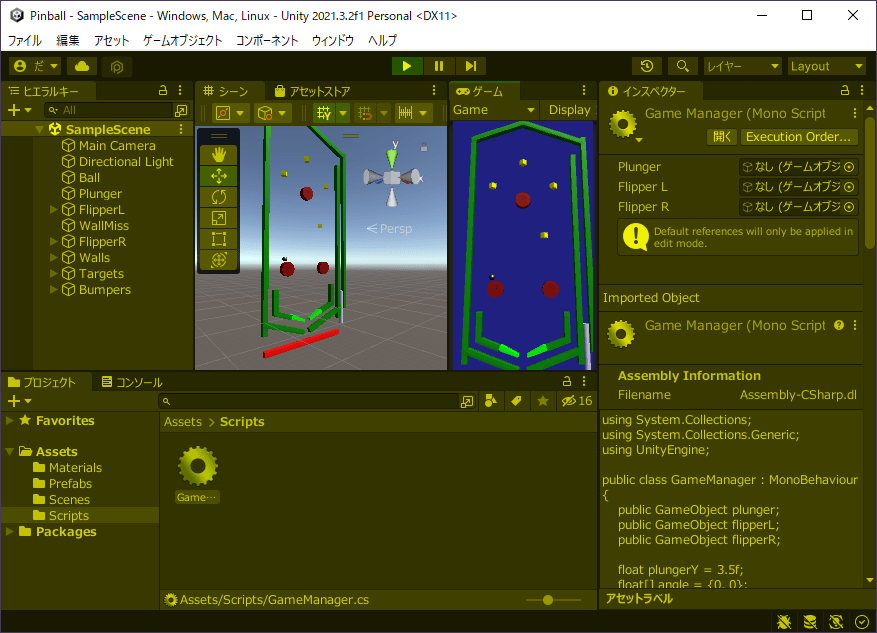Collapse the SampleScene tree node
877x633 pixels.
click(x=39, y=130)
